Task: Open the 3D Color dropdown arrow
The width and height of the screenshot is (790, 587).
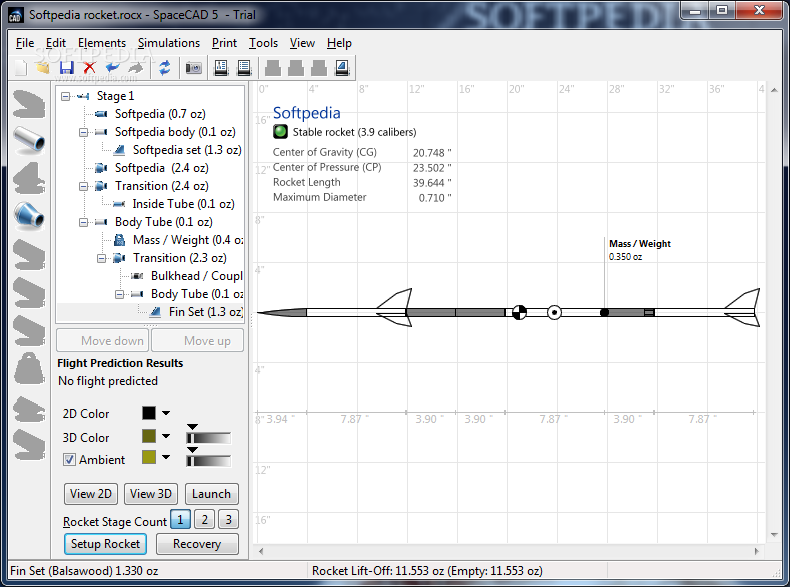Action: 166,436
